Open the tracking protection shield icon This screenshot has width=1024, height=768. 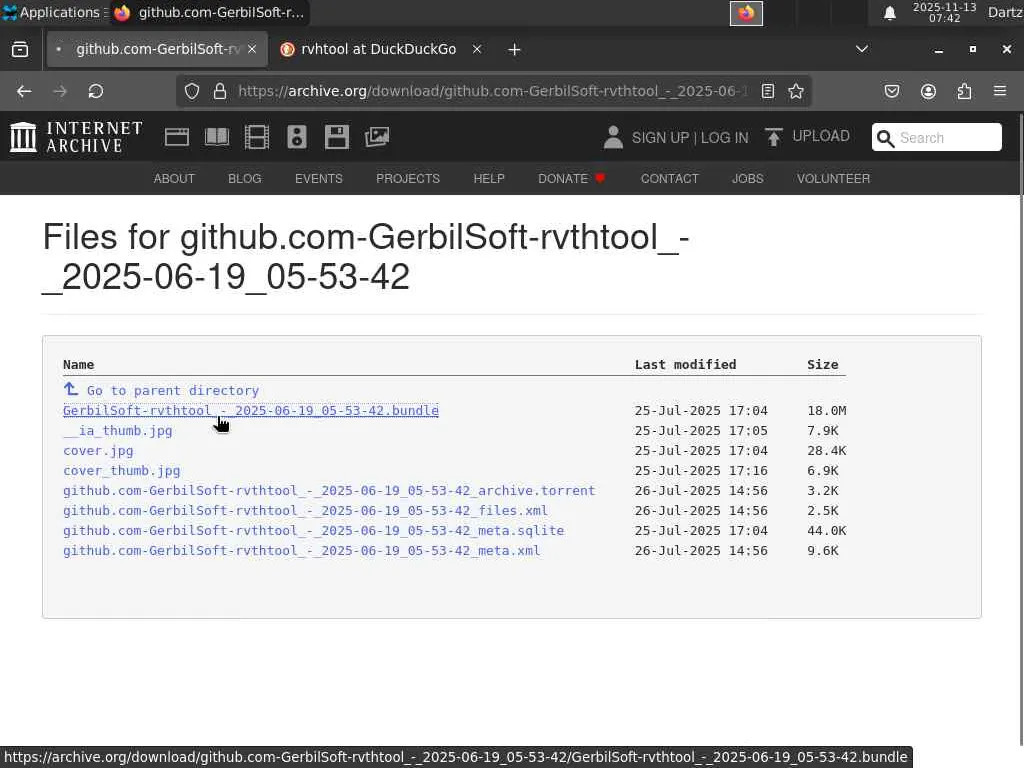coord(192,91)
